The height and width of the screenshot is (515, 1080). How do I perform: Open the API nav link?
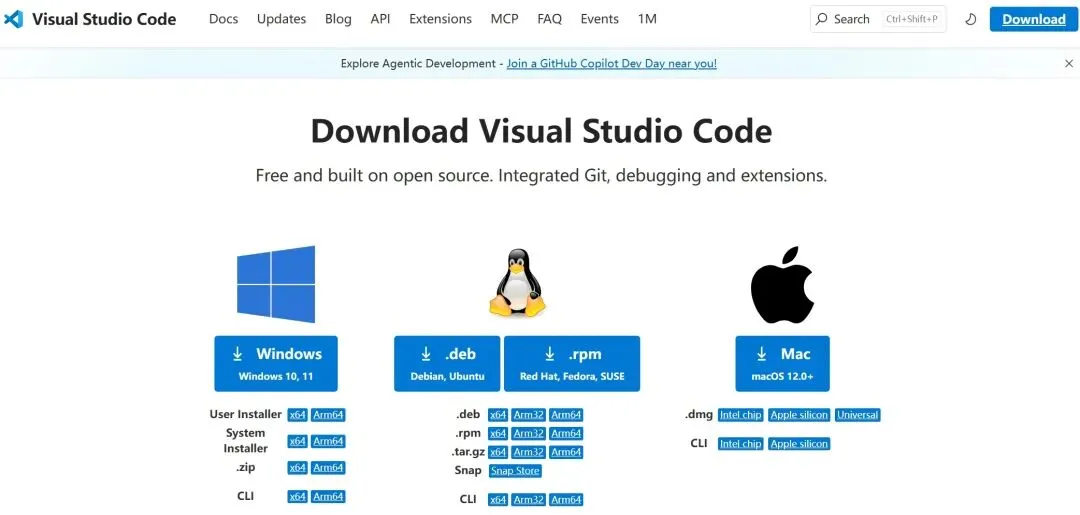[380, 19]
